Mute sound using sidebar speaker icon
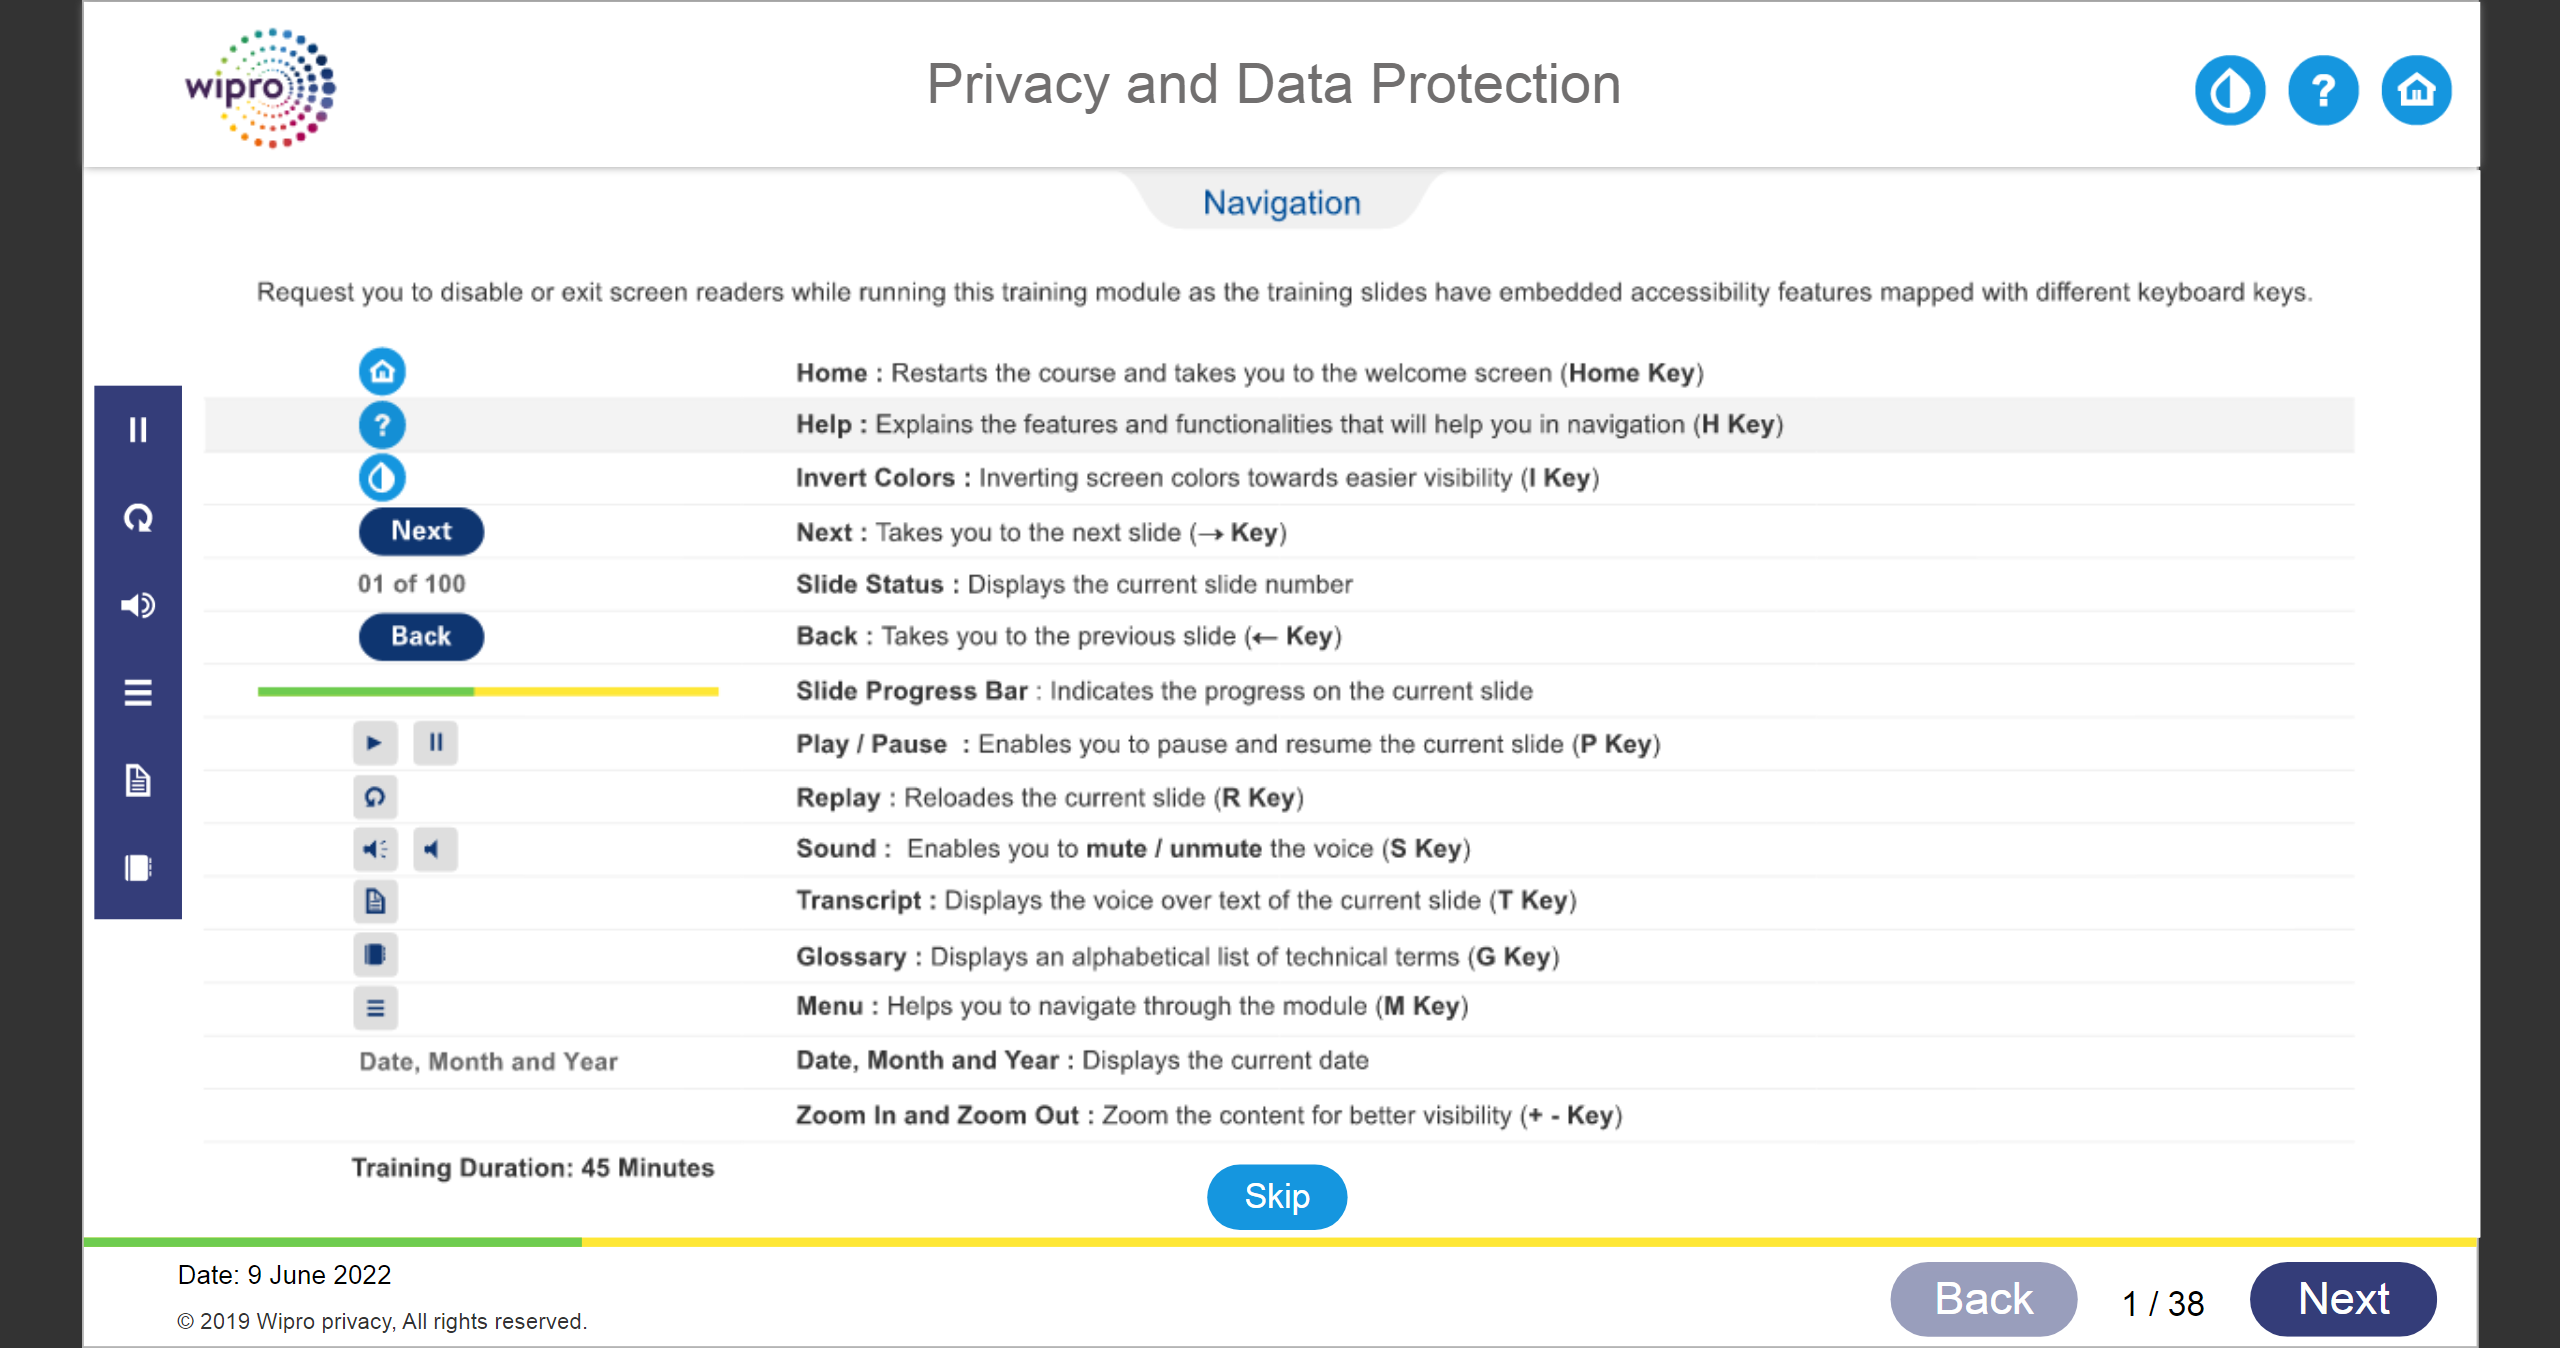Viewport: 2560px width, 1348px height. click(x=138, y=605)
